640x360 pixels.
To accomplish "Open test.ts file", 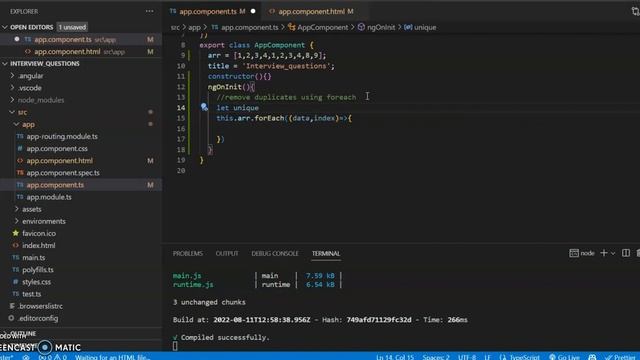I will pos(31,294).
